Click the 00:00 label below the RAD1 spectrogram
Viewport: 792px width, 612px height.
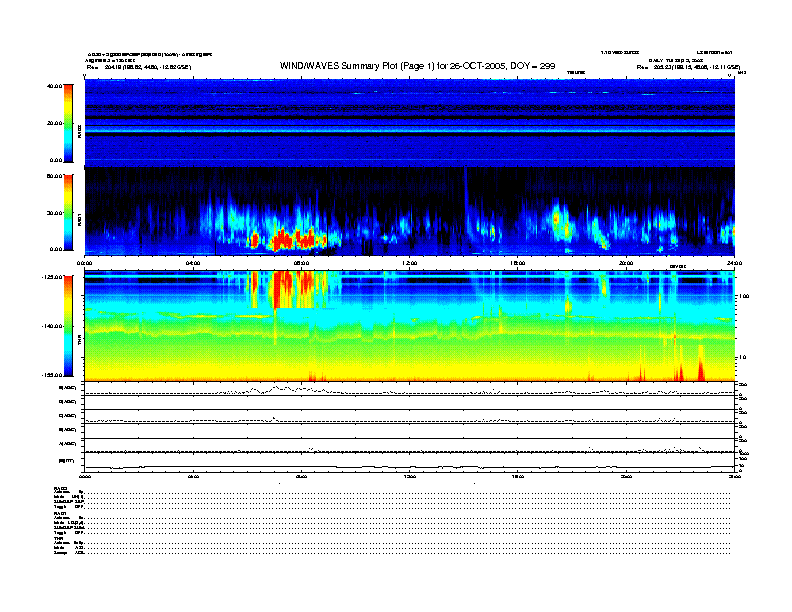pos(84,263)
